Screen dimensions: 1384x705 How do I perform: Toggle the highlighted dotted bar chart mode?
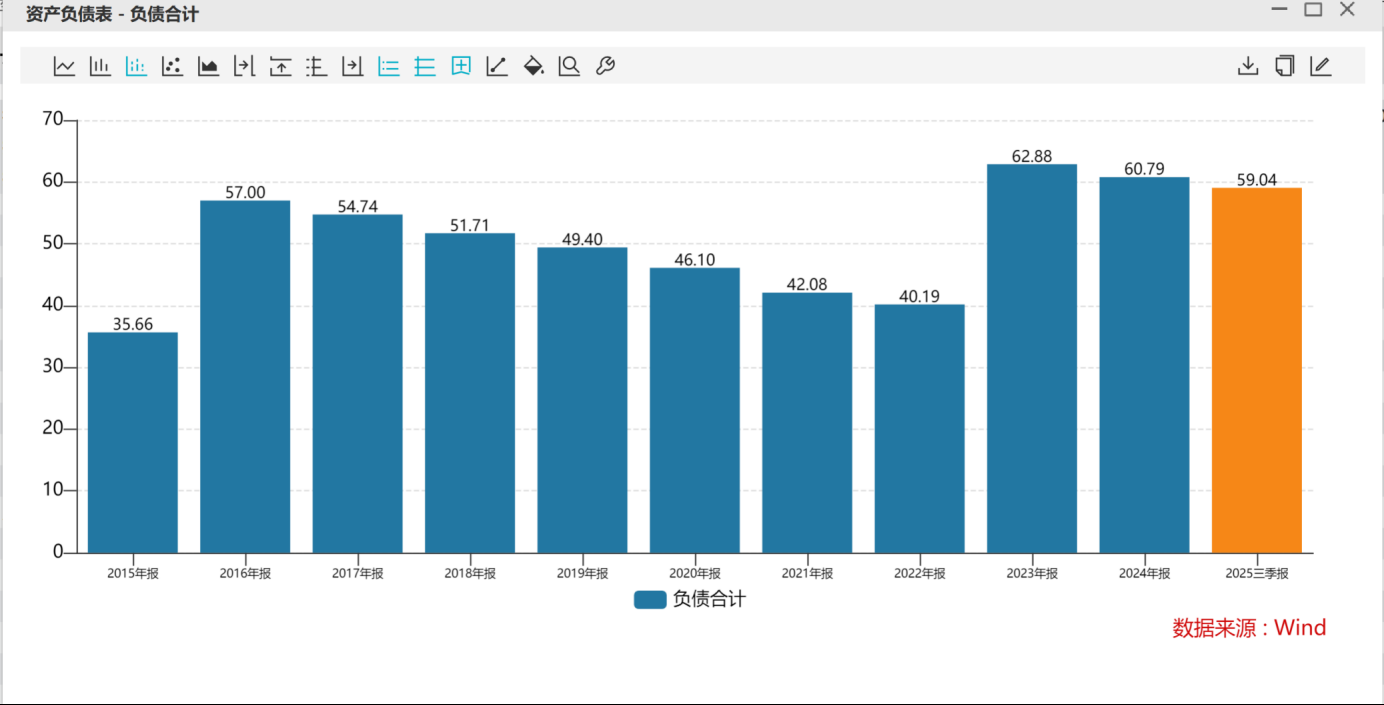click(136, 66)
